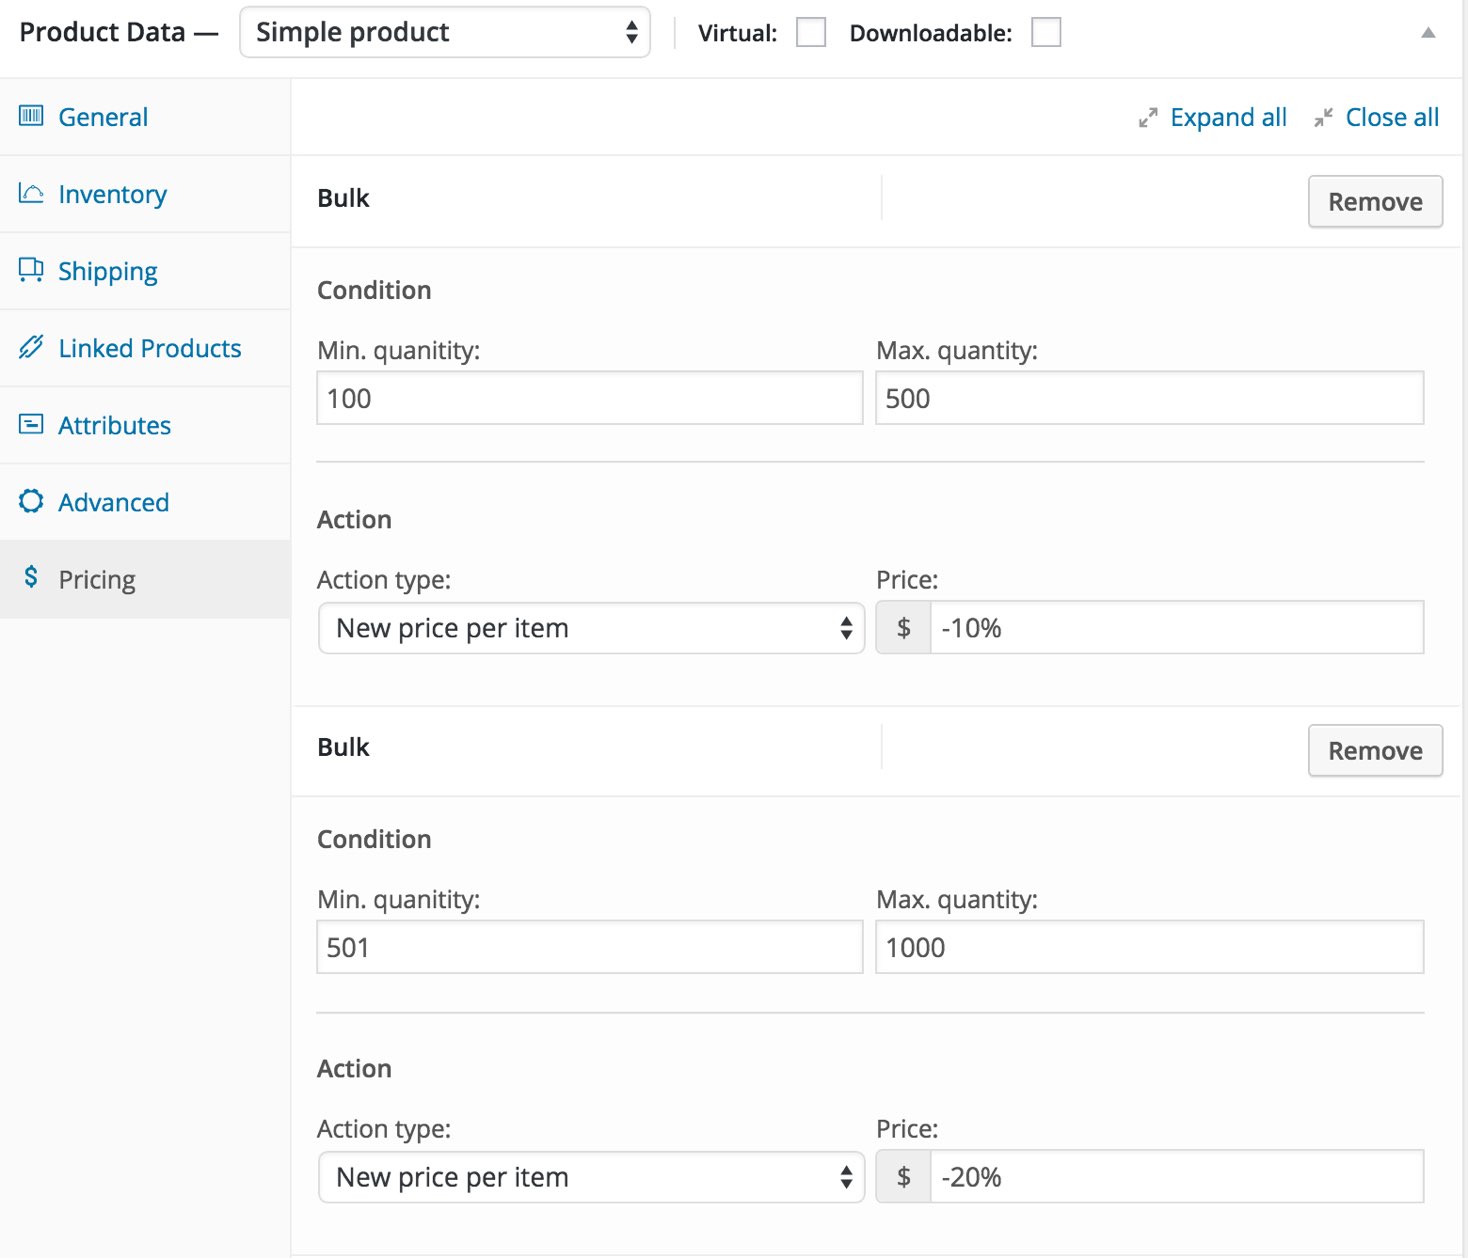Viewport: 1468px width, 1258px height.
Task: Click the Price field showing -10%
Action: tap(1176, 628)
